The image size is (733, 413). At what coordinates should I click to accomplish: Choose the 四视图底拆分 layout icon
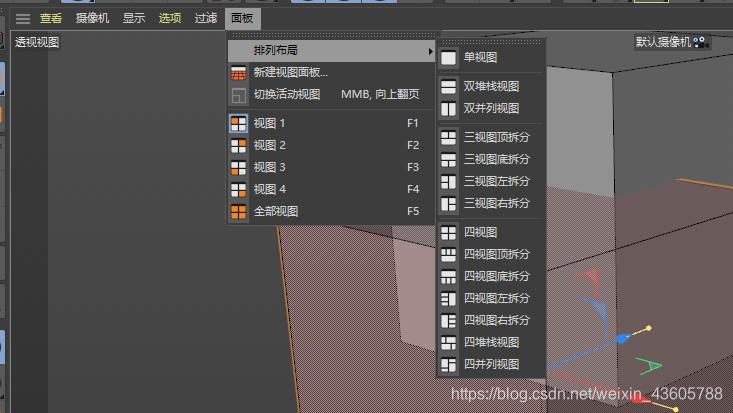448,276
